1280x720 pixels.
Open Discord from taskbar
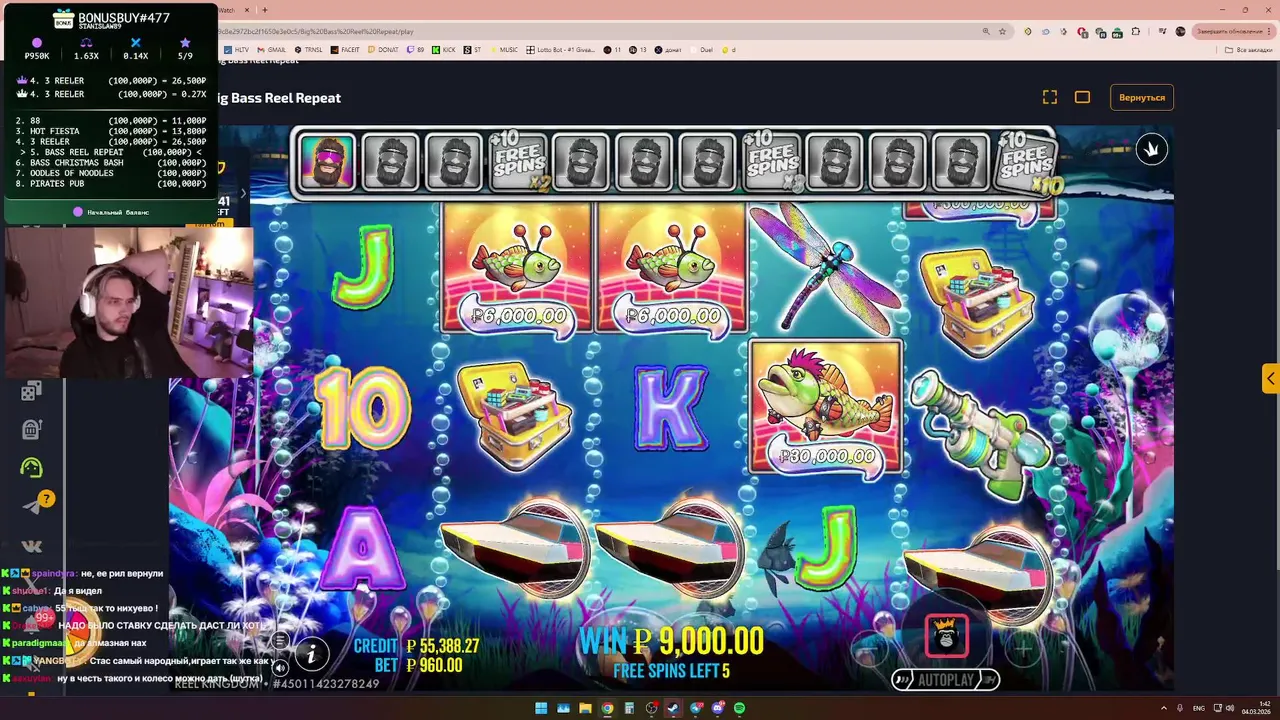(717, 708)
